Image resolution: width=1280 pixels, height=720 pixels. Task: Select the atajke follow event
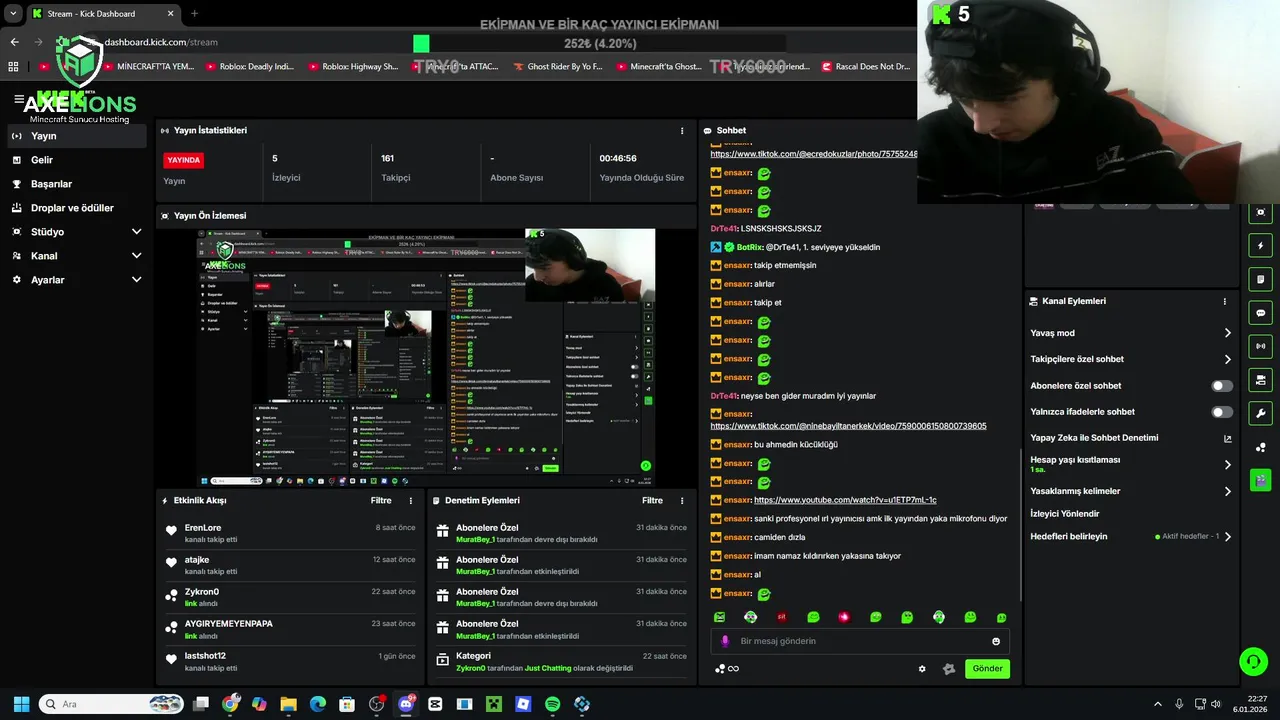click(291, 566)
